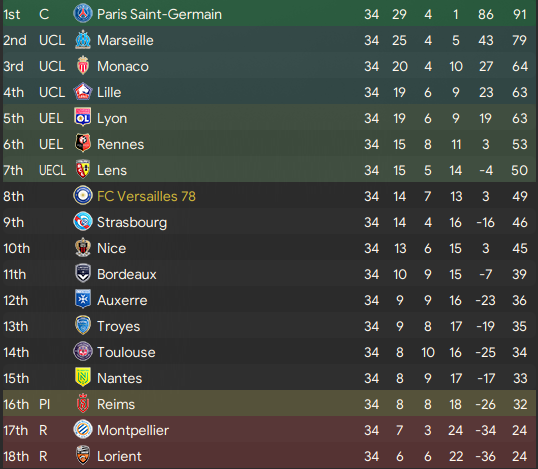Click the FC Versailles 78 crest
The width and height of the screenshot is (538, 469).
[x=83, y=196]
